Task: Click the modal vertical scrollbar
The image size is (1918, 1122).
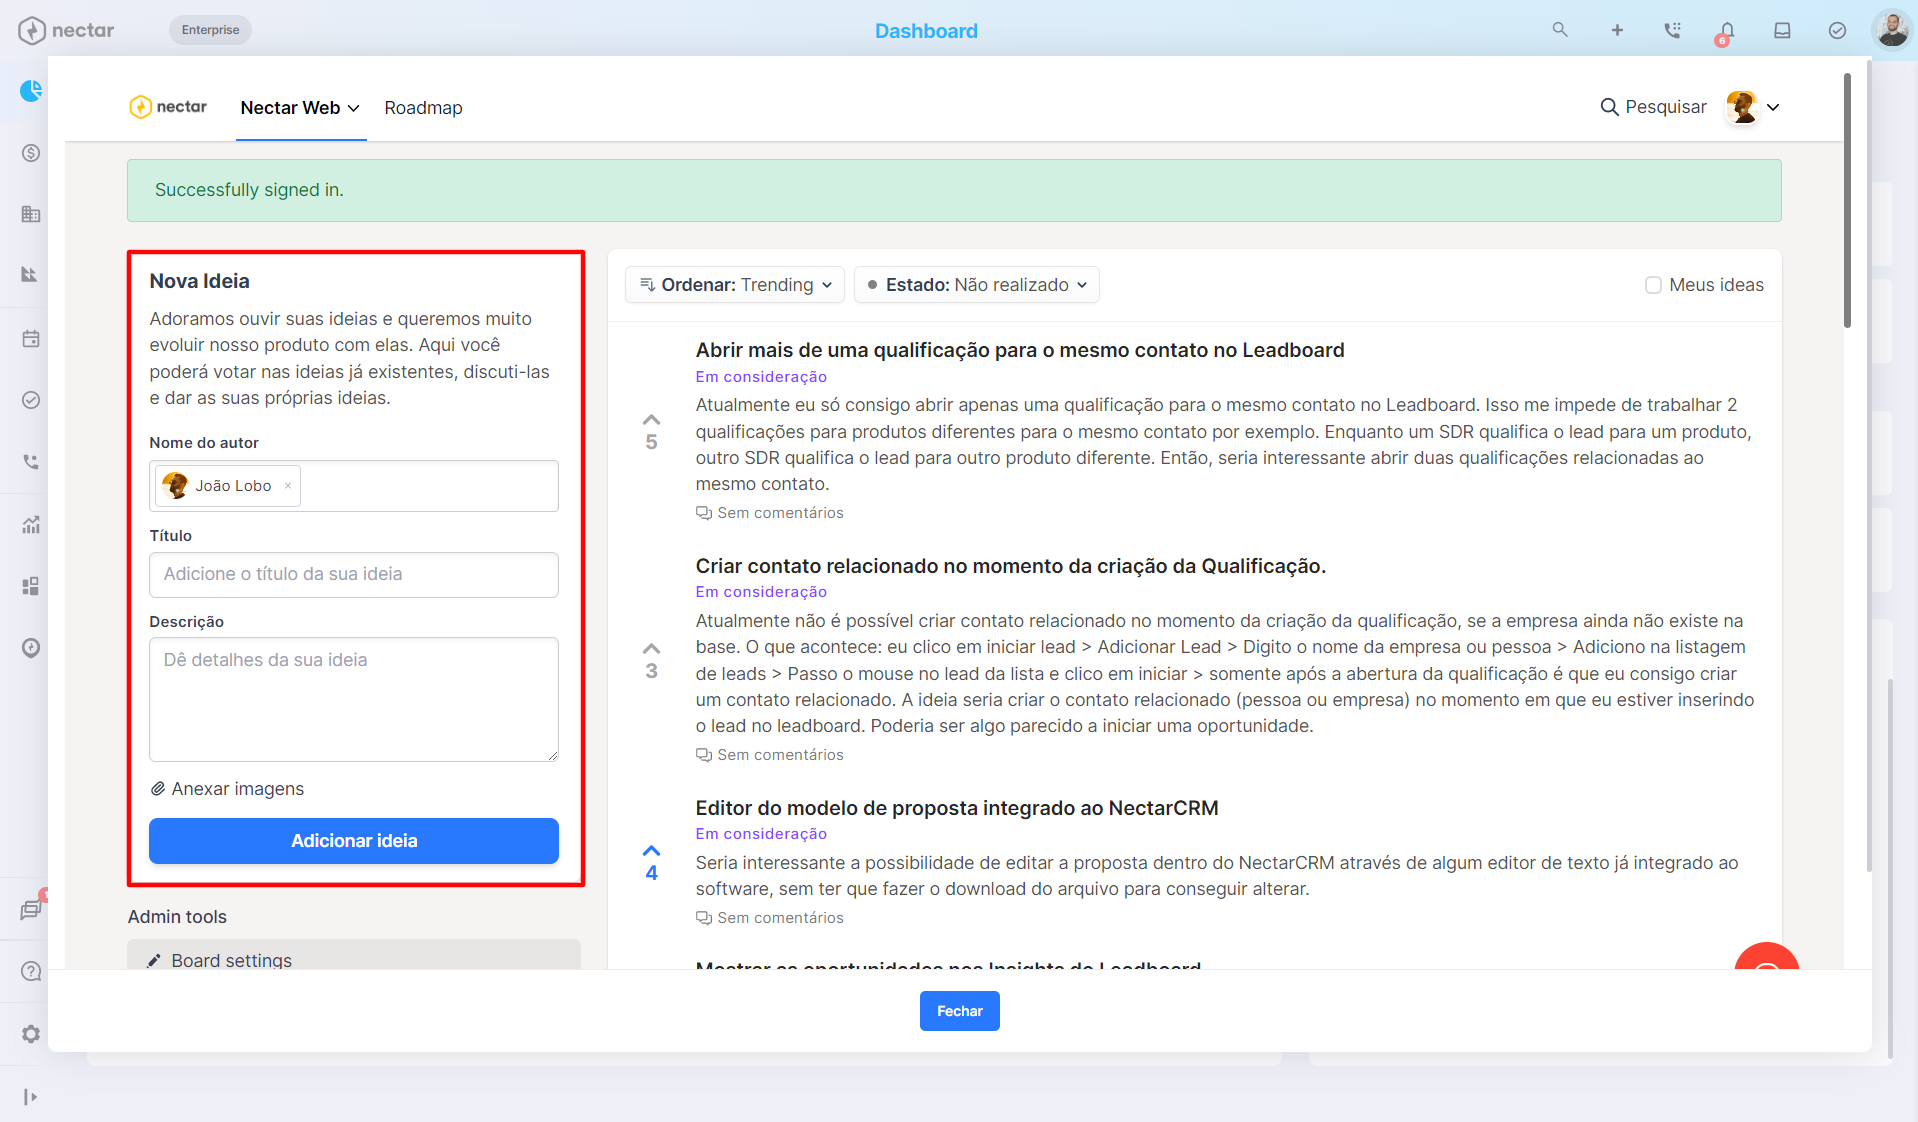Action: (x=1847, y=200)
